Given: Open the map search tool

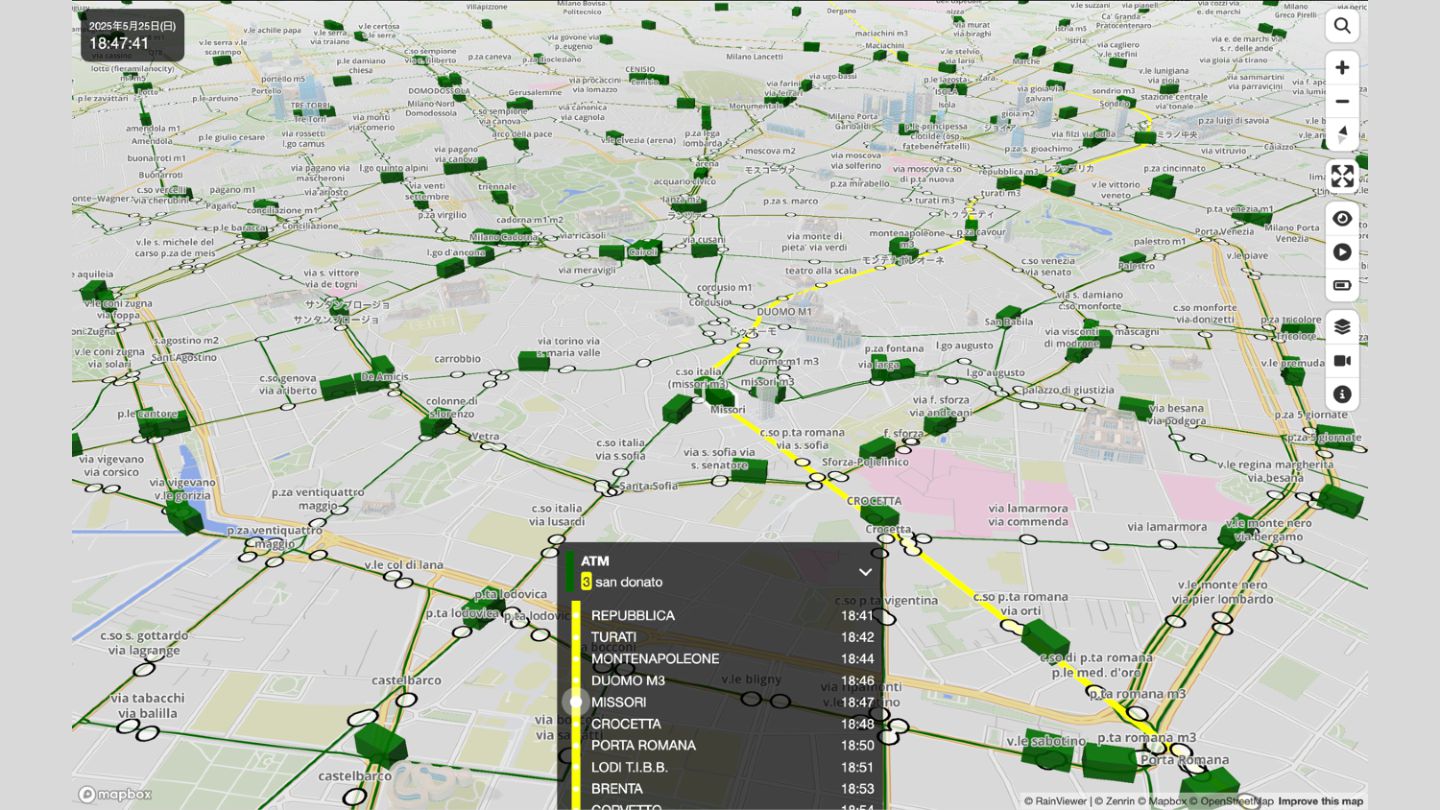Looking at the screenshot, I should point(1342,26).
